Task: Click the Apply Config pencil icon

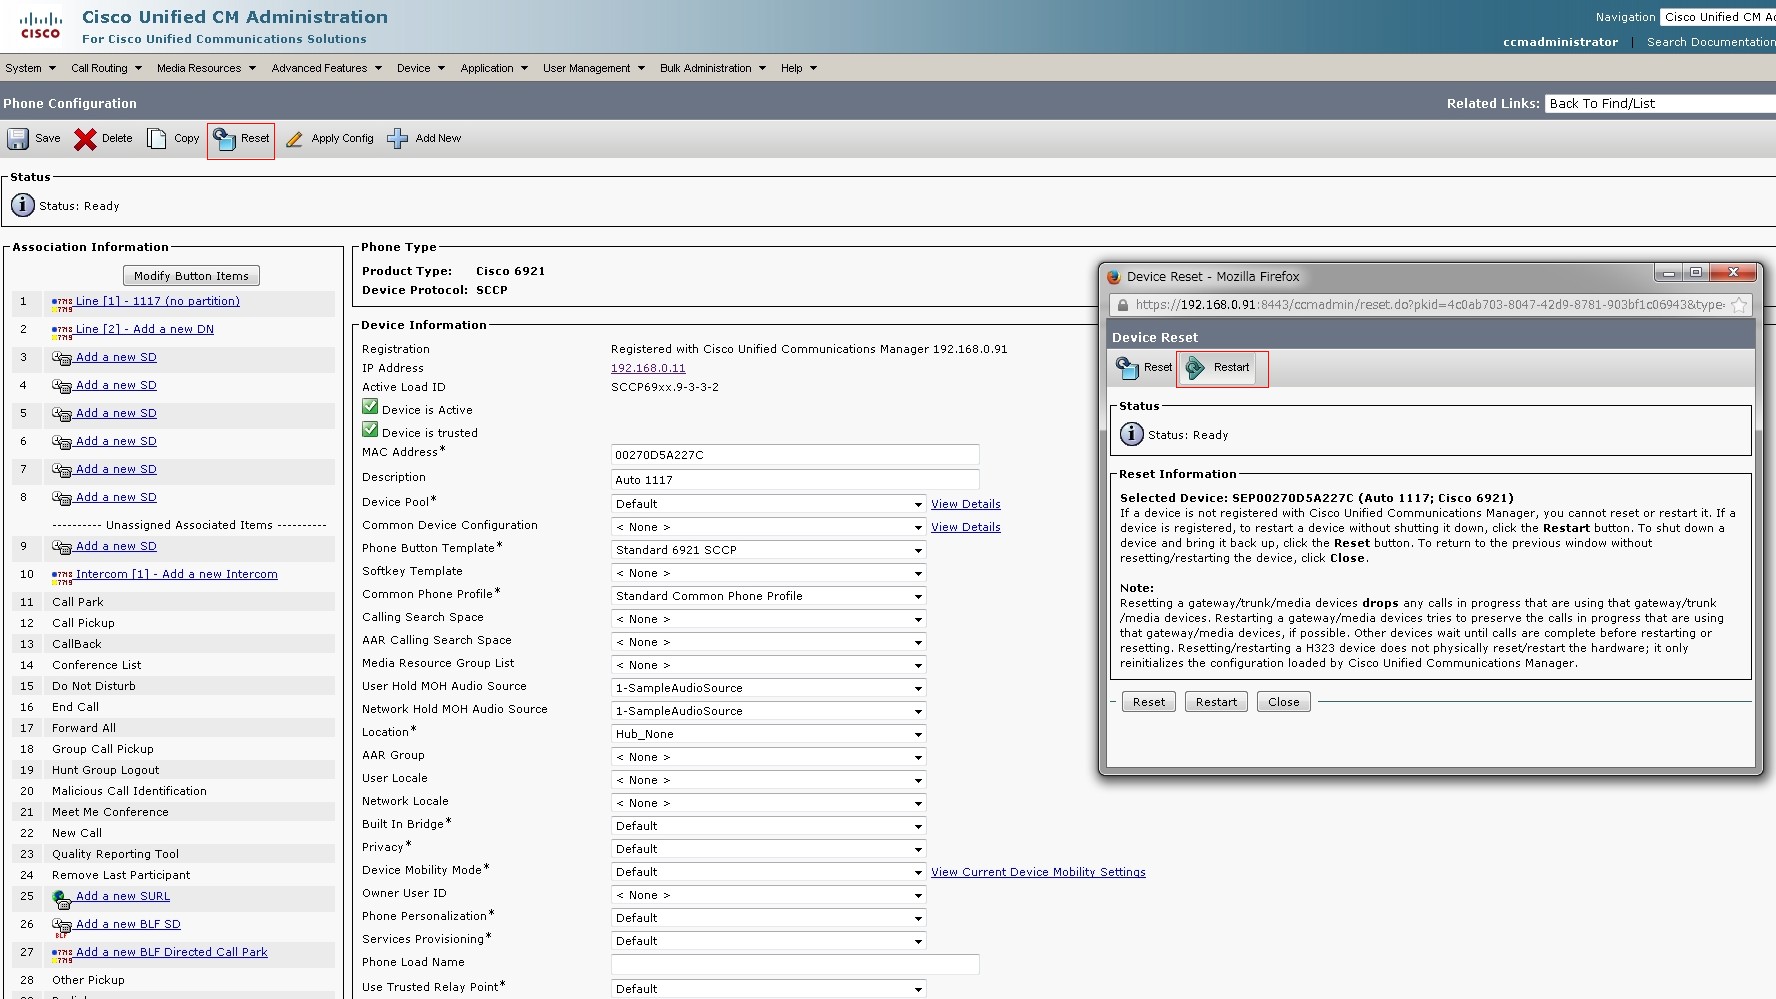Action: [x=294, y=140]
